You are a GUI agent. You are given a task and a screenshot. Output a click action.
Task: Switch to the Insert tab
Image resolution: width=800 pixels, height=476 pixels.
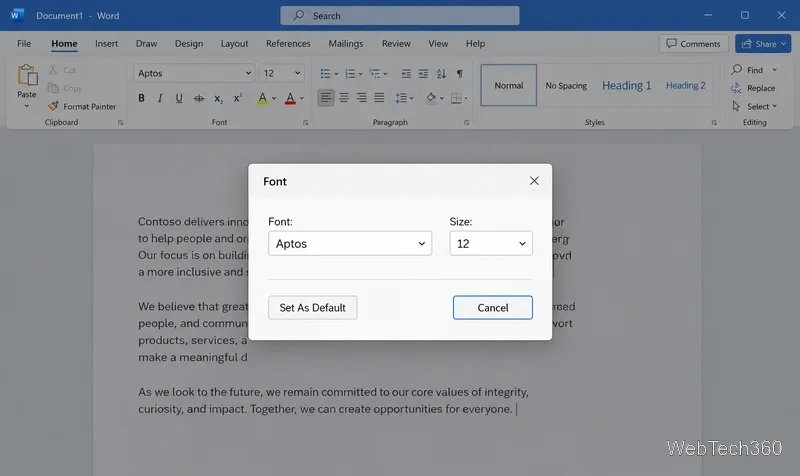coord(106,43)
